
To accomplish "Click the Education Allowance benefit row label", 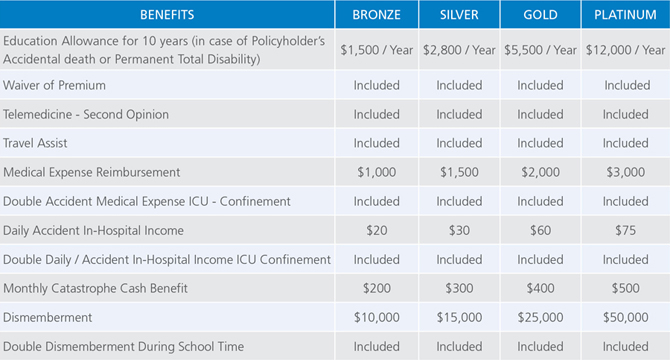I will (164, 50).
